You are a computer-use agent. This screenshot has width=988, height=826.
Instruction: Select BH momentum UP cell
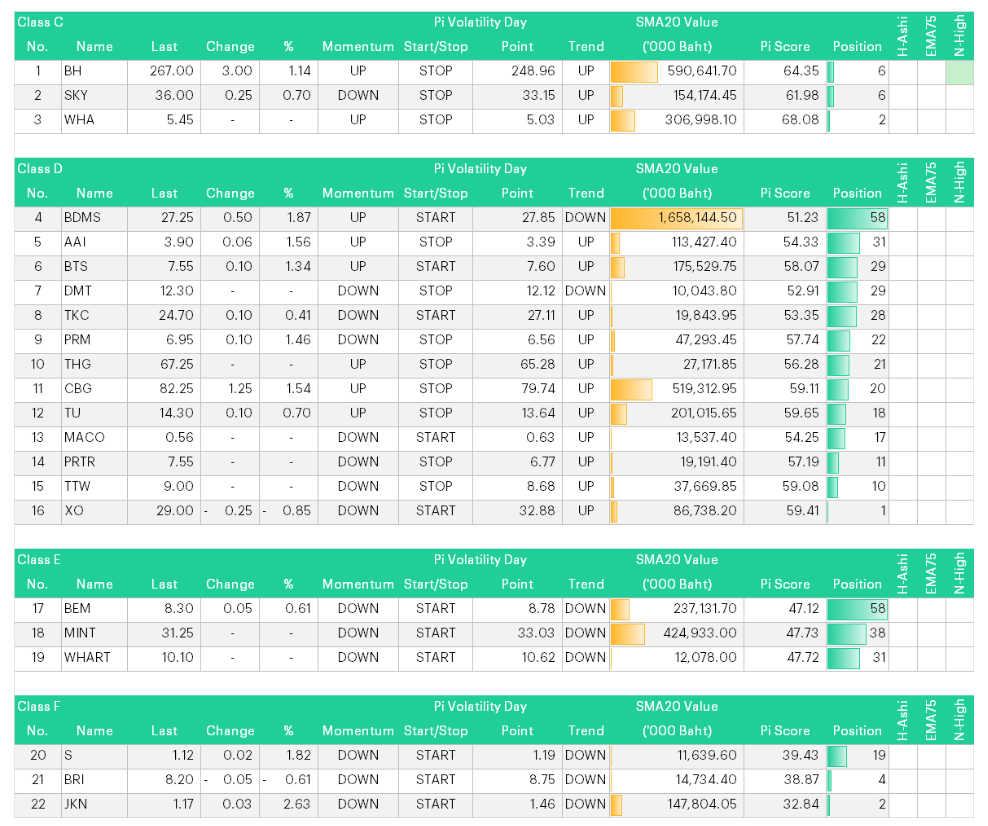click(358, 71)
